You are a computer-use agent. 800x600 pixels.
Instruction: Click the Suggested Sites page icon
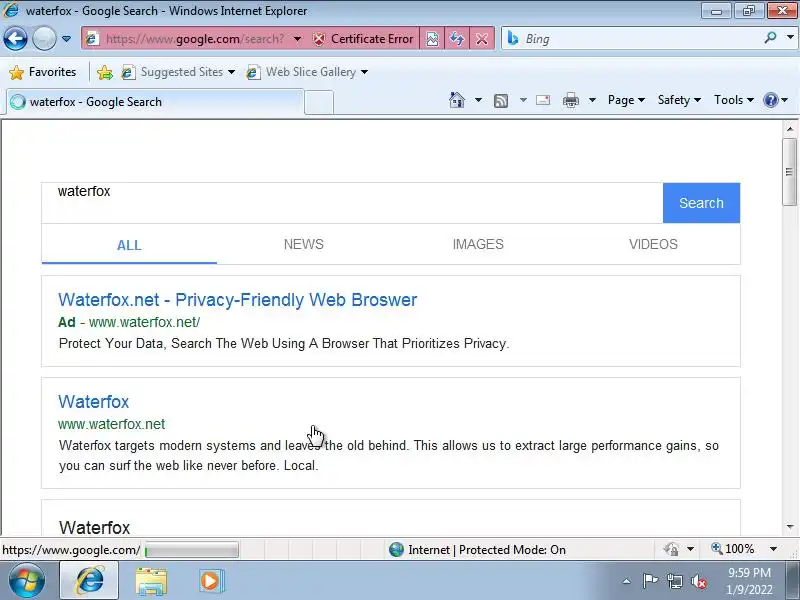click(x=128, y=72)
